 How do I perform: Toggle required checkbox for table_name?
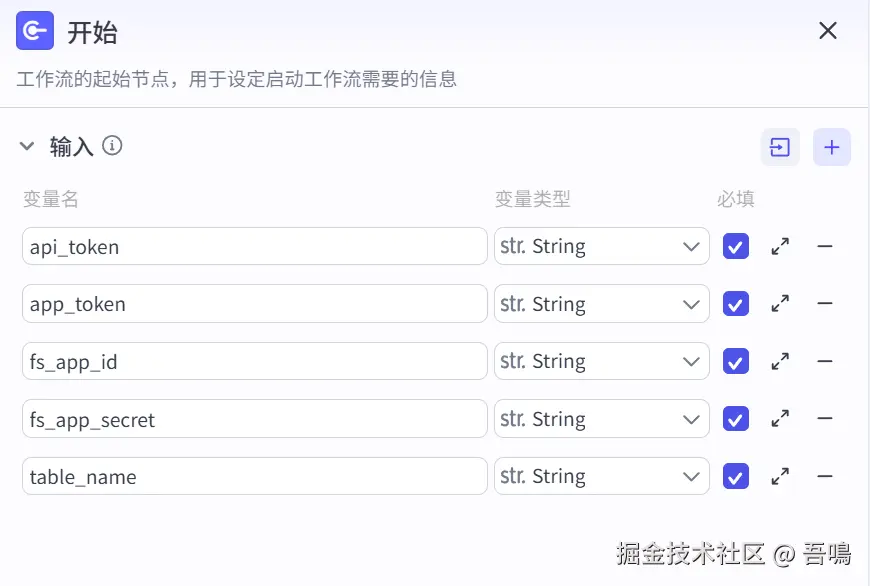point(736,476)
